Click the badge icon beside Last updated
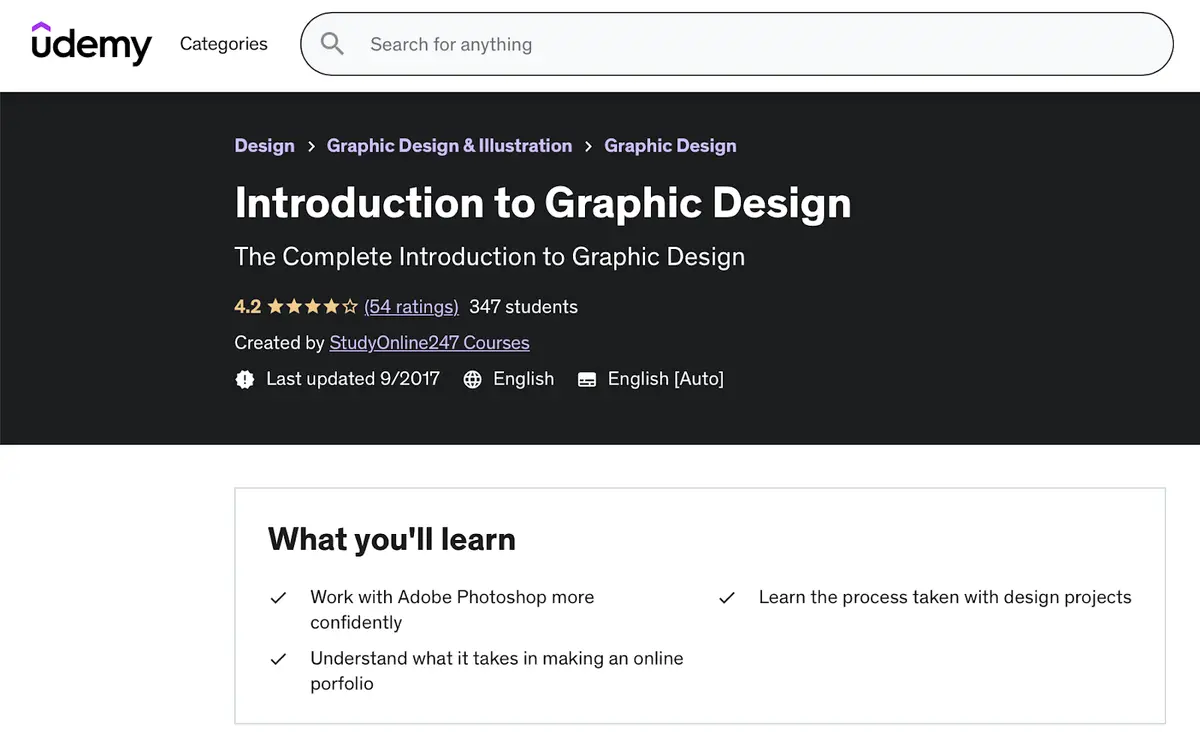 (x=245, y=379)
